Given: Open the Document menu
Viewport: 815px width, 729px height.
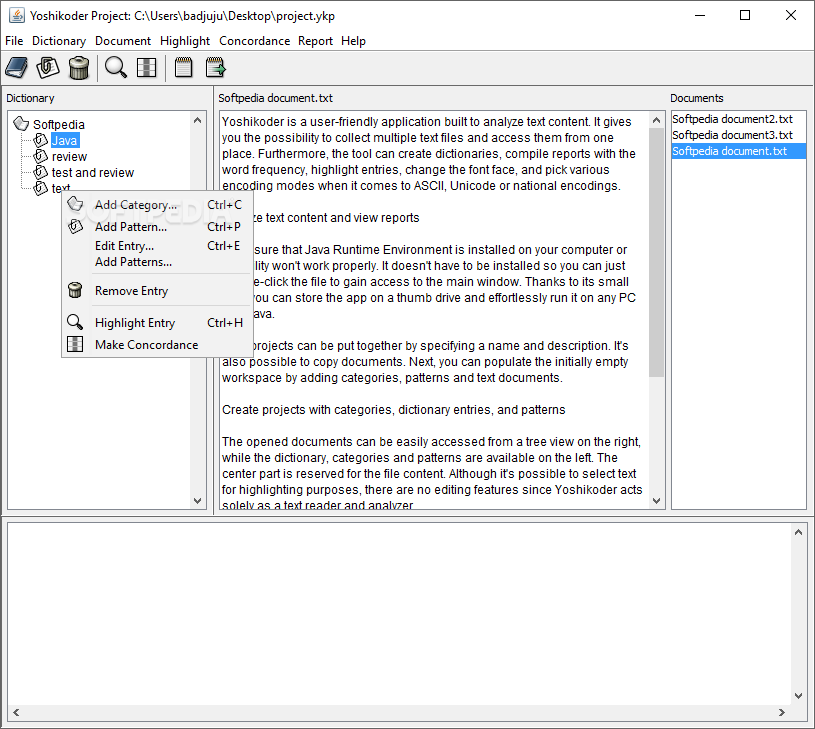Looking at the screenshot, I should 123,41.
